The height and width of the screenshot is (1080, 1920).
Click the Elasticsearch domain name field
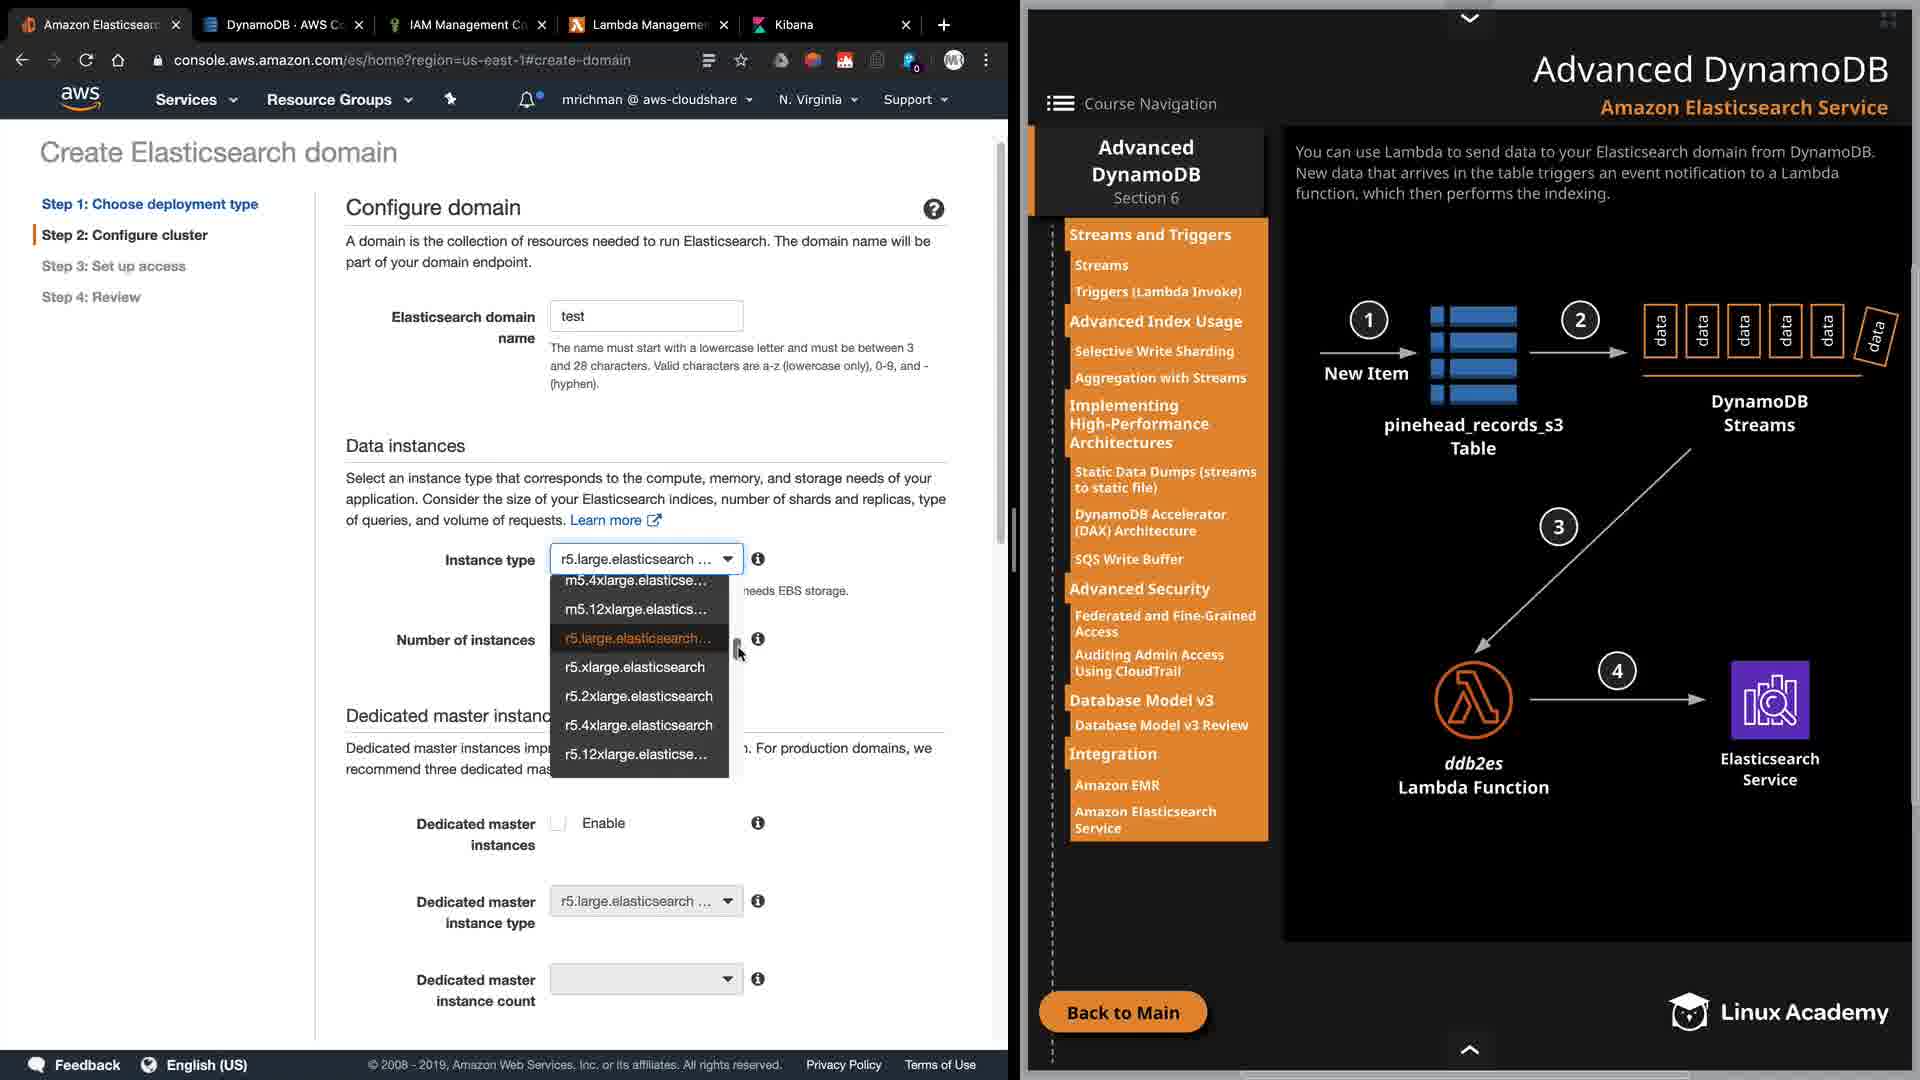tap(646, 316)
